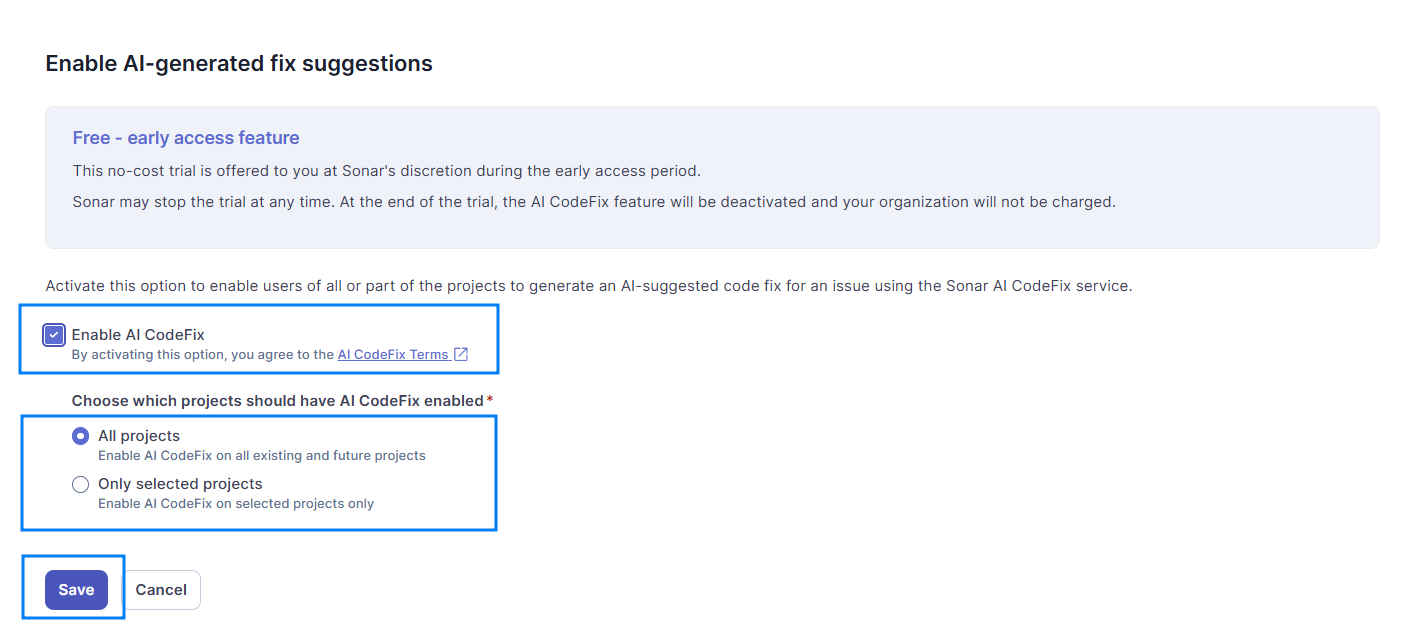Click the All projects label text

tap(139, 436)
